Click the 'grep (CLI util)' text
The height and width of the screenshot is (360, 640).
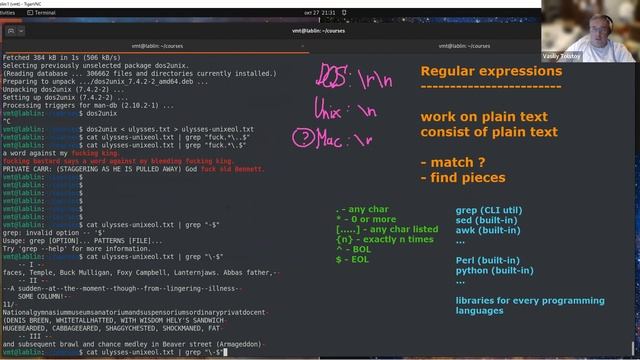(489, 210)
